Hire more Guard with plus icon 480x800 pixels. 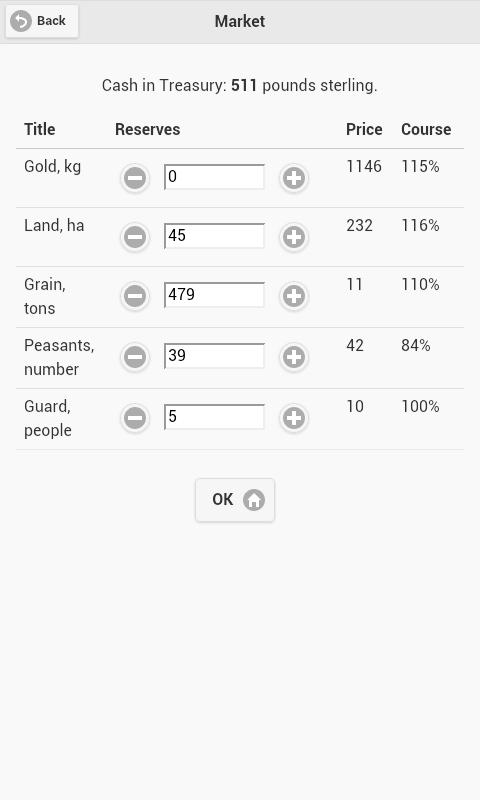294,418
